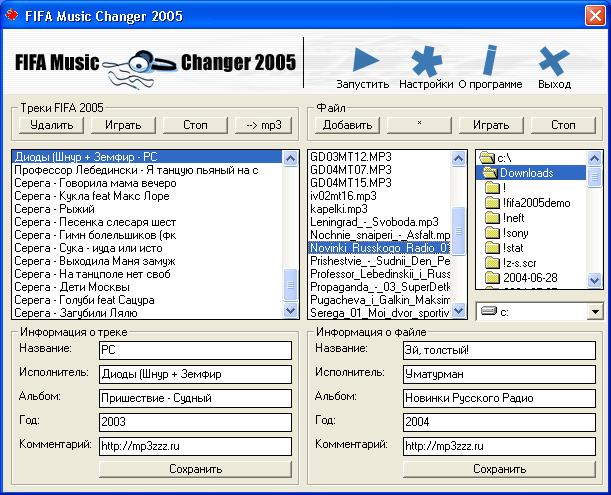The width and height of the screenshot is (611, 495).
Task: Select Серега - Загубили Лялю
Action: 147,313
